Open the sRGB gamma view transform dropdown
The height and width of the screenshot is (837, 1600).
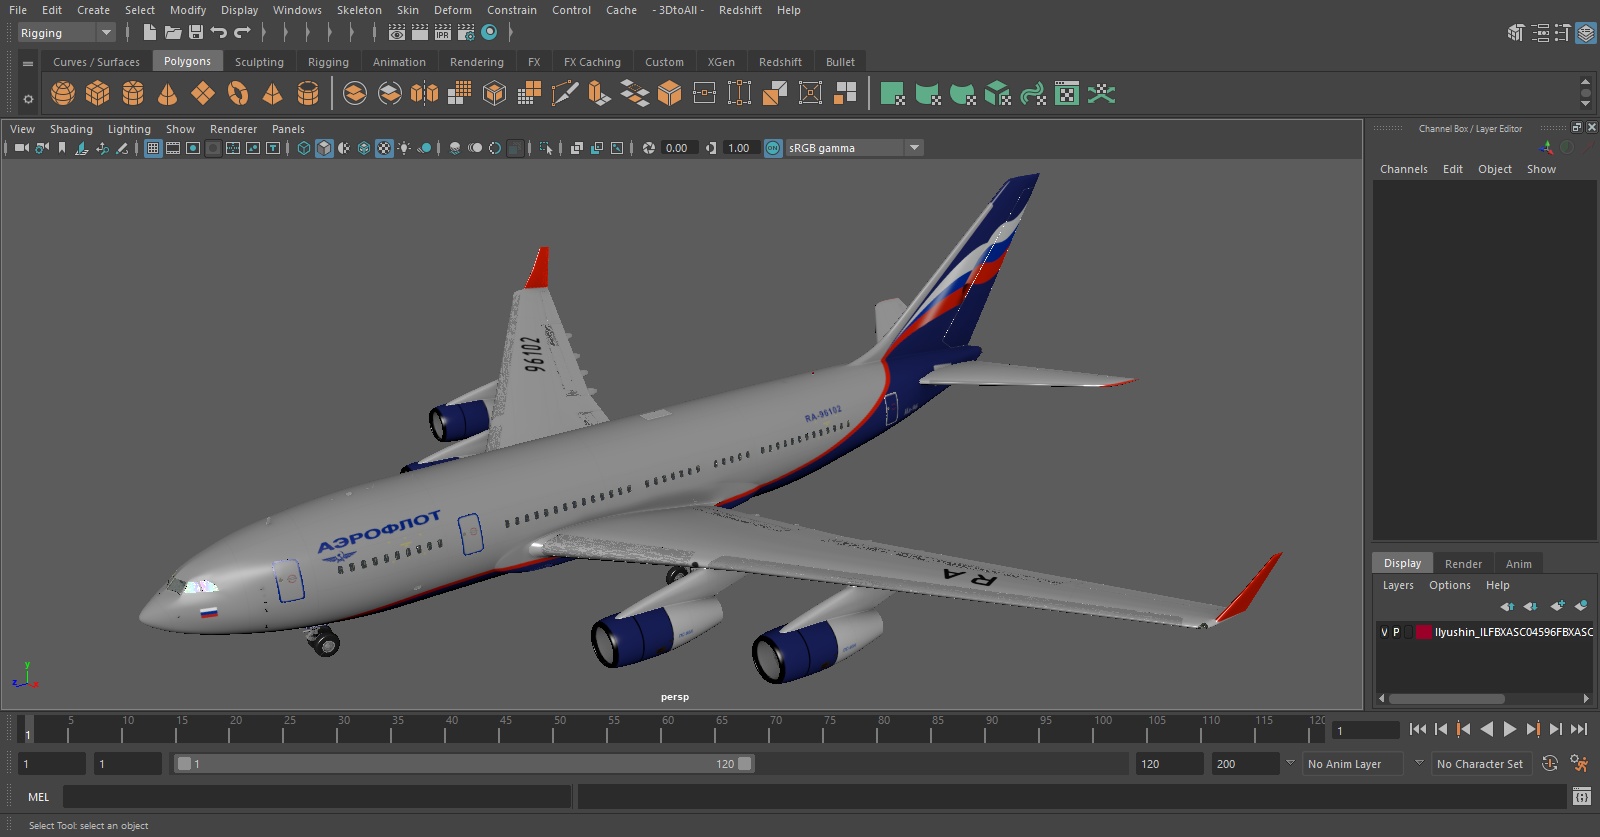pos(854,148)
